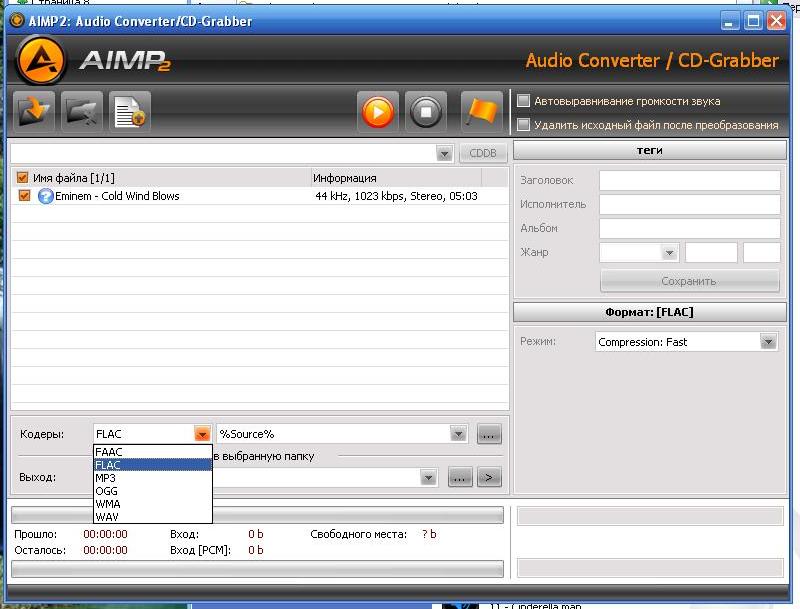Image resolution: width=800 pixels, height=609 pixels.
Task: Pick WAV from the encoder list
Action: (153, 517)
